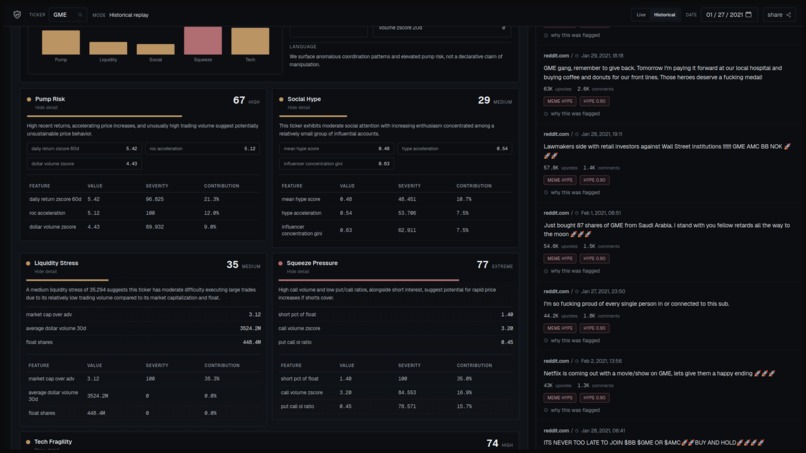Click the Pump Risk score 67
Viewport: 806px width, 453px height.
239,100
